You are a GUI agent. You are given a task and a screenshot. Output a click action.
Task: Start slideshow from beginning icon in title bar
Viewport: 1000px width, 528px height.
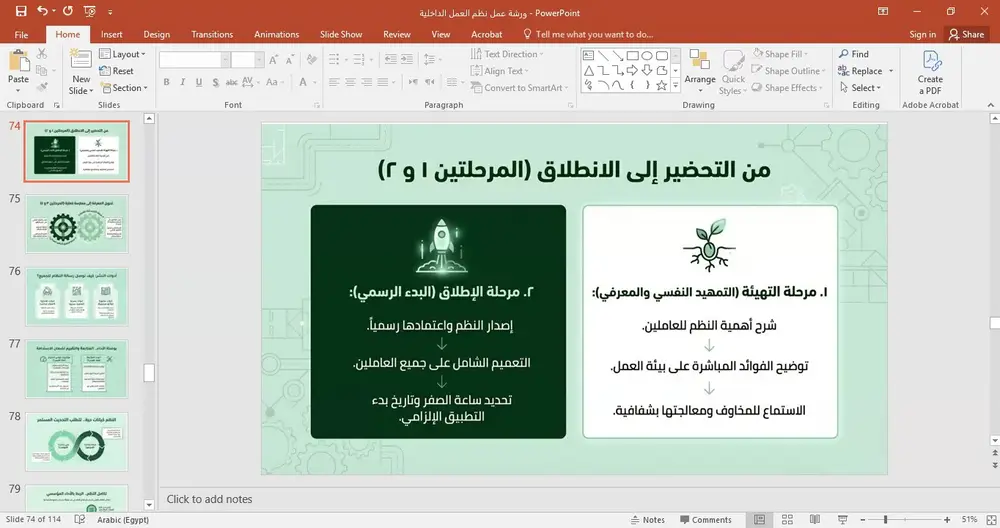[90, 11]
